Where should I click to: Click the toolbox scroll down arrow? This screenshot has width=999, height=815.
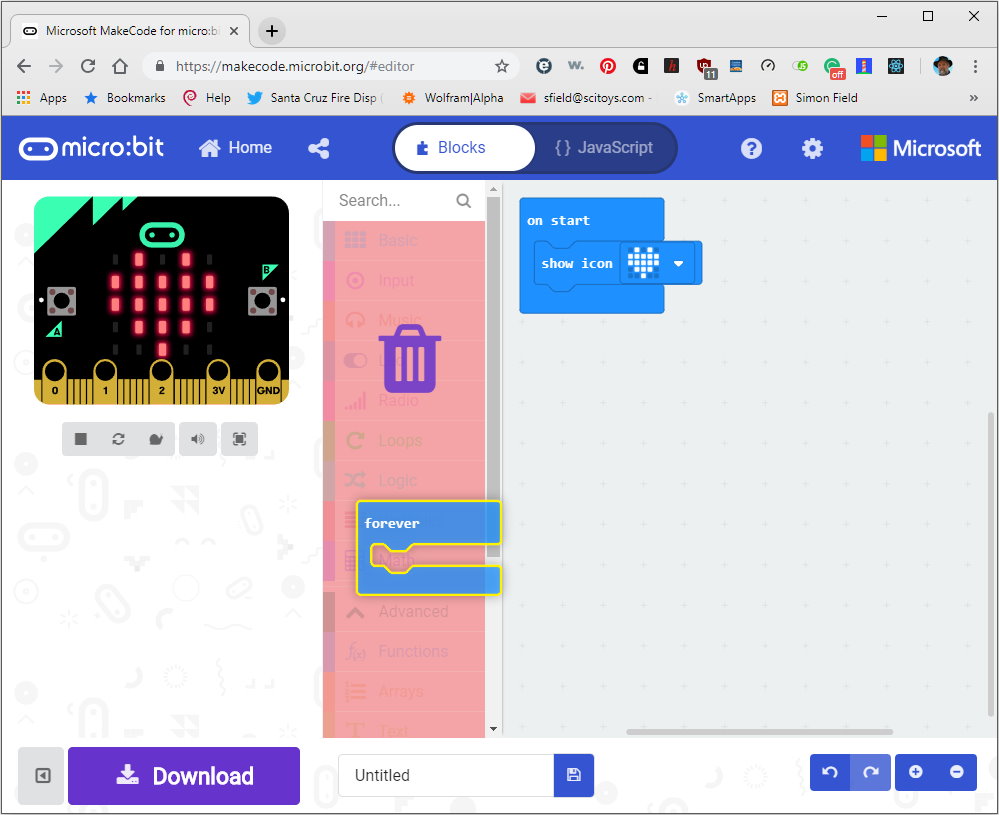coord(493,728)
